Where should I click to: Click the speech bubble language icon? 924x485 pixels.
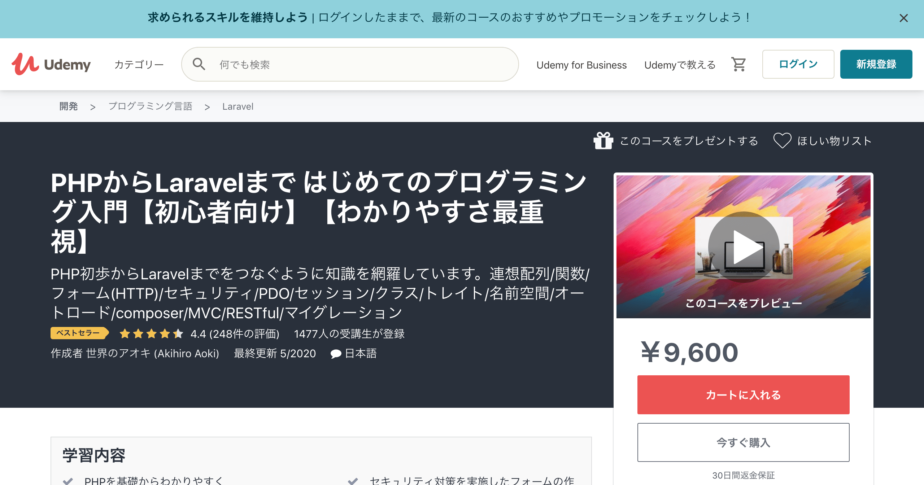(336, 354)
